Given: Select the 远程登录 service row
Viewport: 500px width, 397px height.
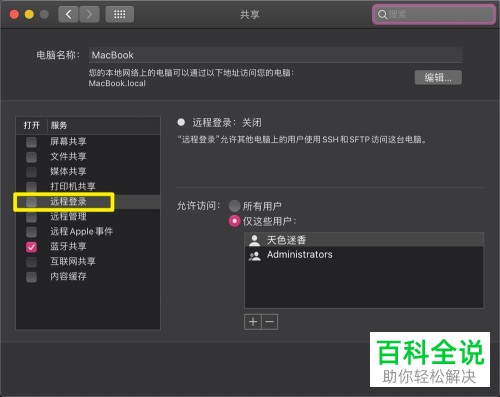Looking at the screenshot, I should (x=88, y=201).
